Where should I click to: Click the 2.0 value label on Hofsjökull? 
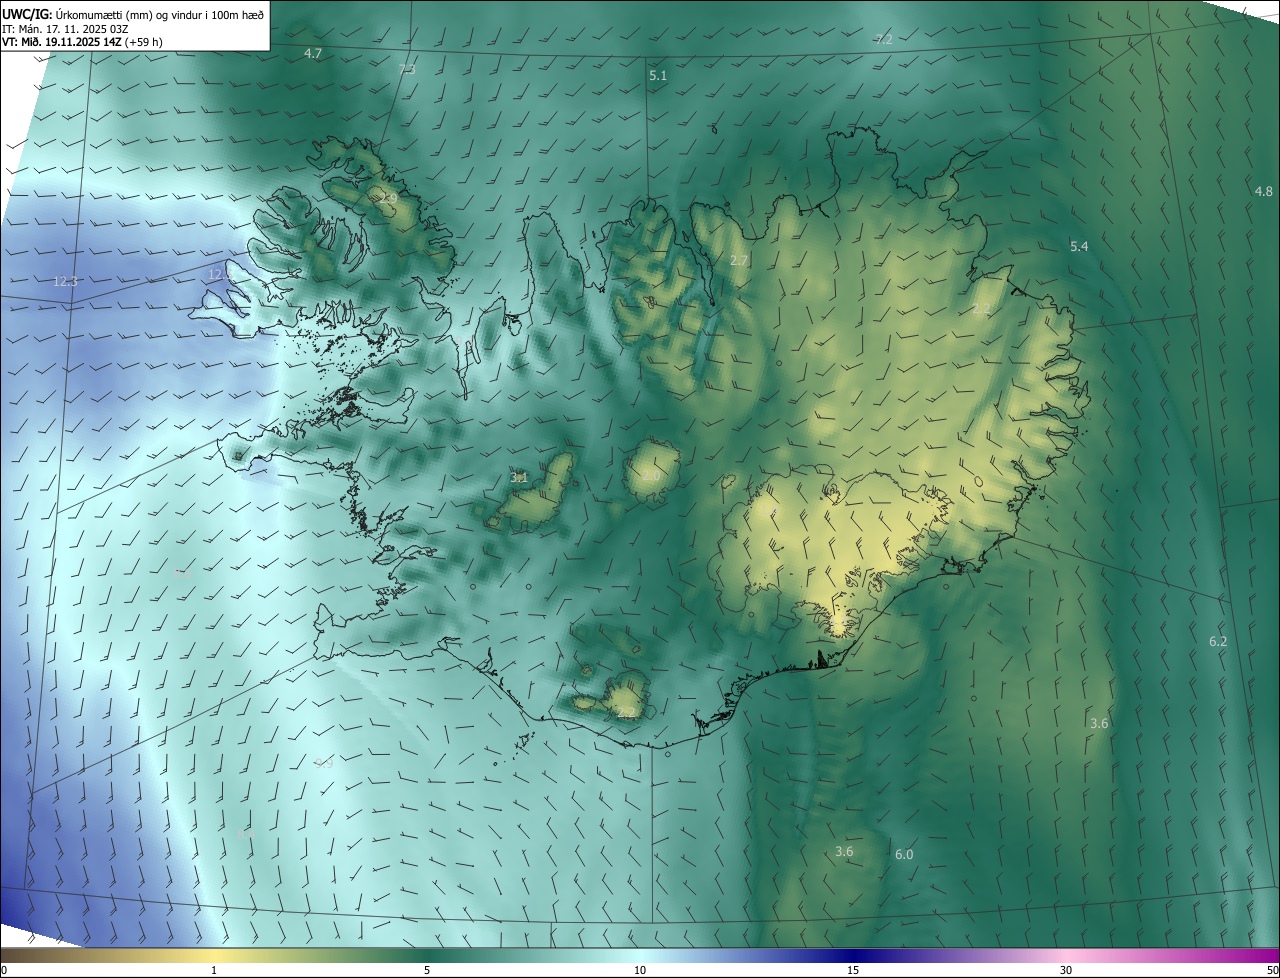(651, 476)
